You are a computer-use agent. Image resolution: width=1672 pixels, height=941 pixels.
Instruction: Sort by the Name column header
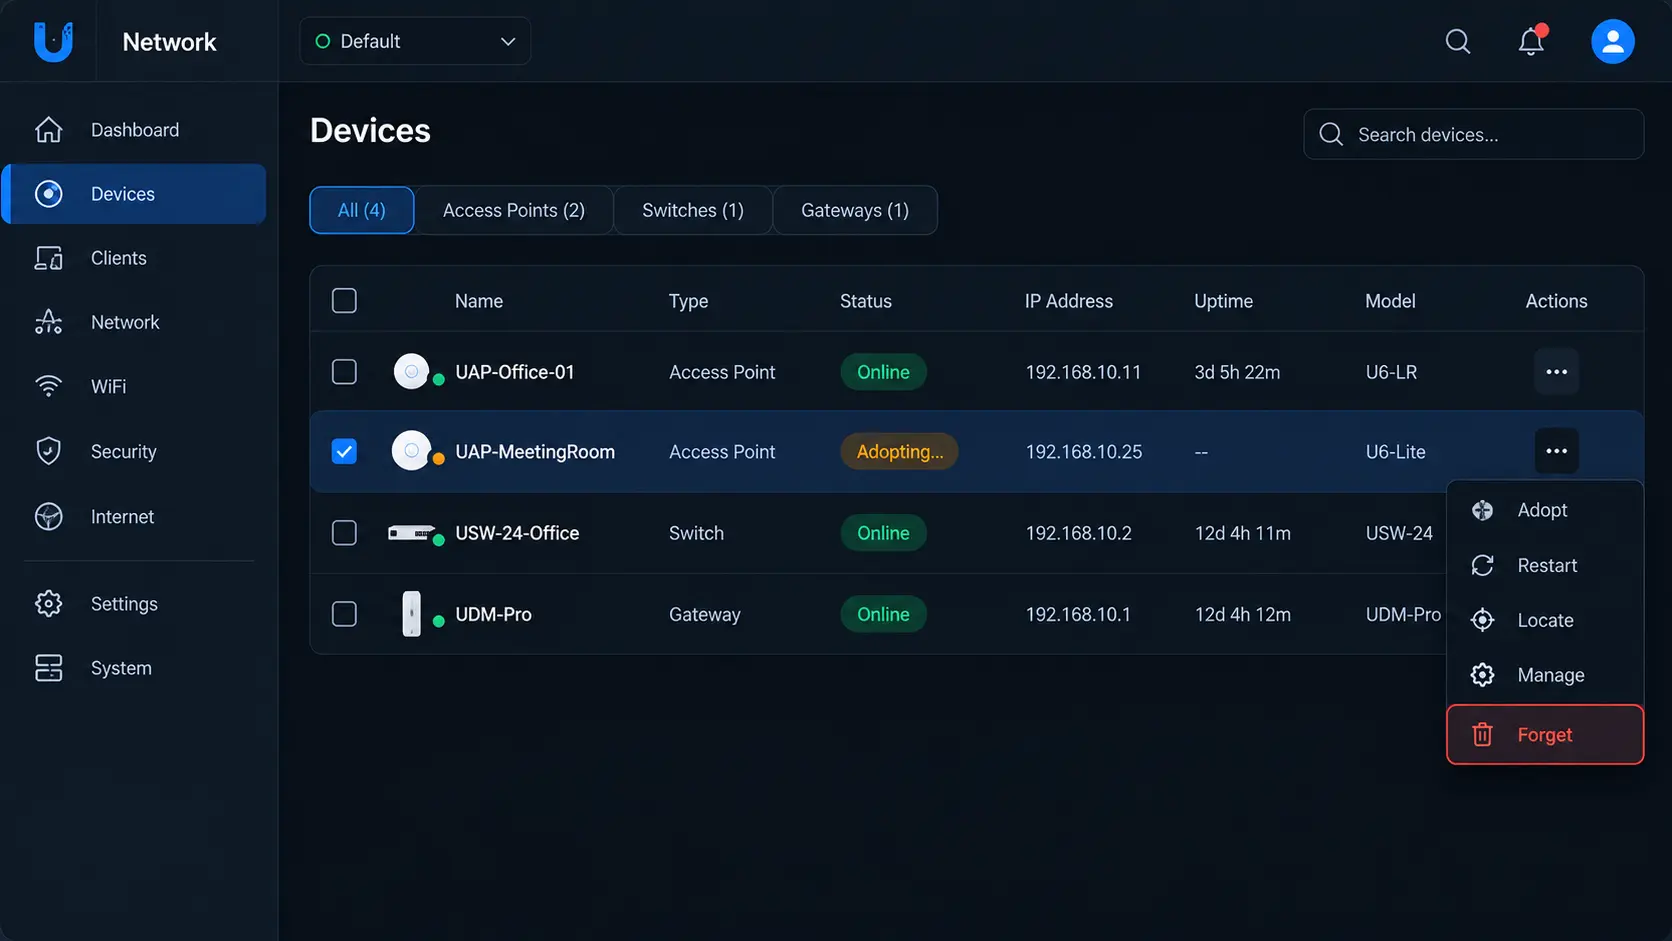coord(479,301)
